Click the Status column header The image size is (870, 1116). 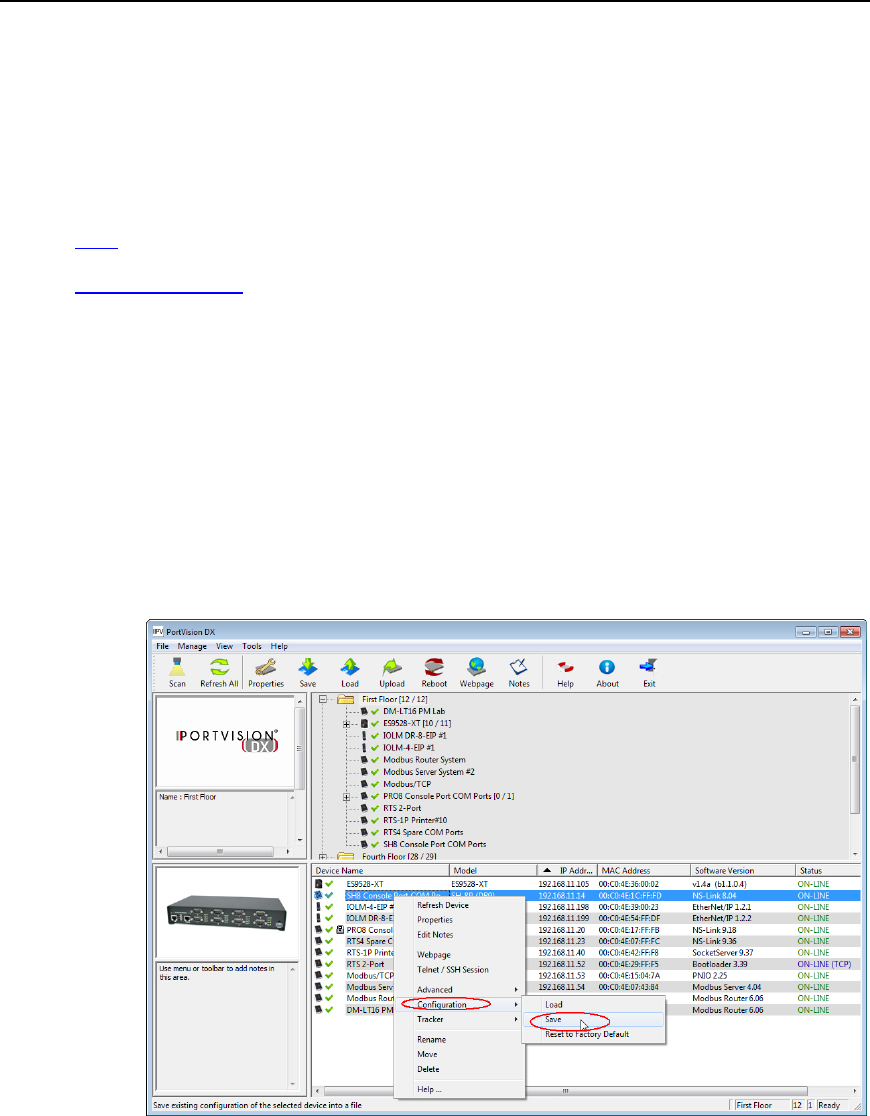(x=827, y=870)
